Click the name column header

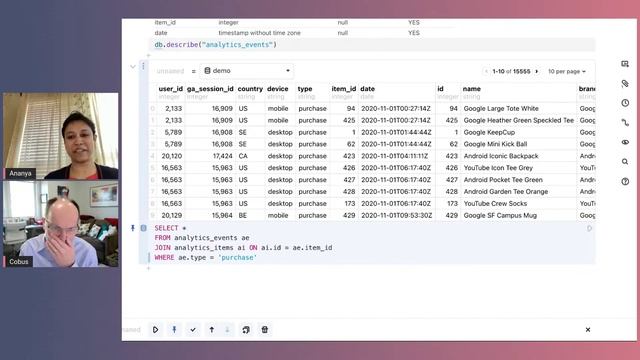click(x=471, y=89)
